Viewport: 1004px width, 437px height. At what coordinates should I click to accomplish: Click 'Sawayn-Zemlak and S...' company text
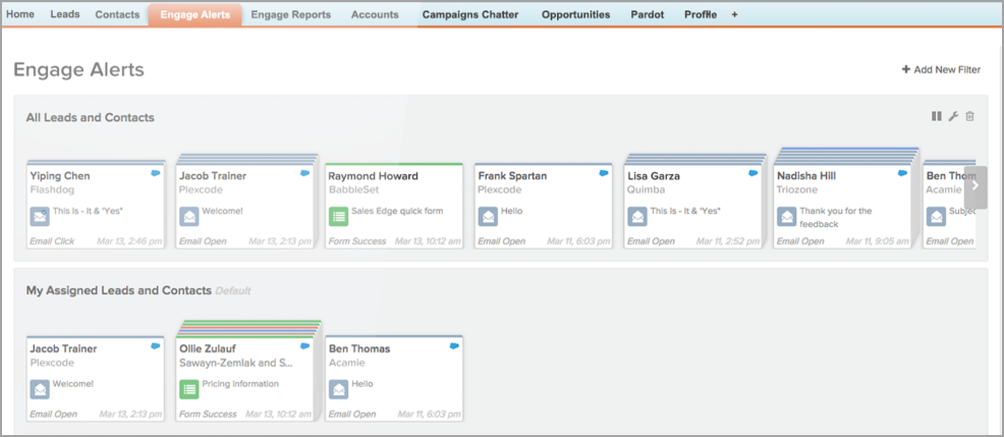point(236,363)
